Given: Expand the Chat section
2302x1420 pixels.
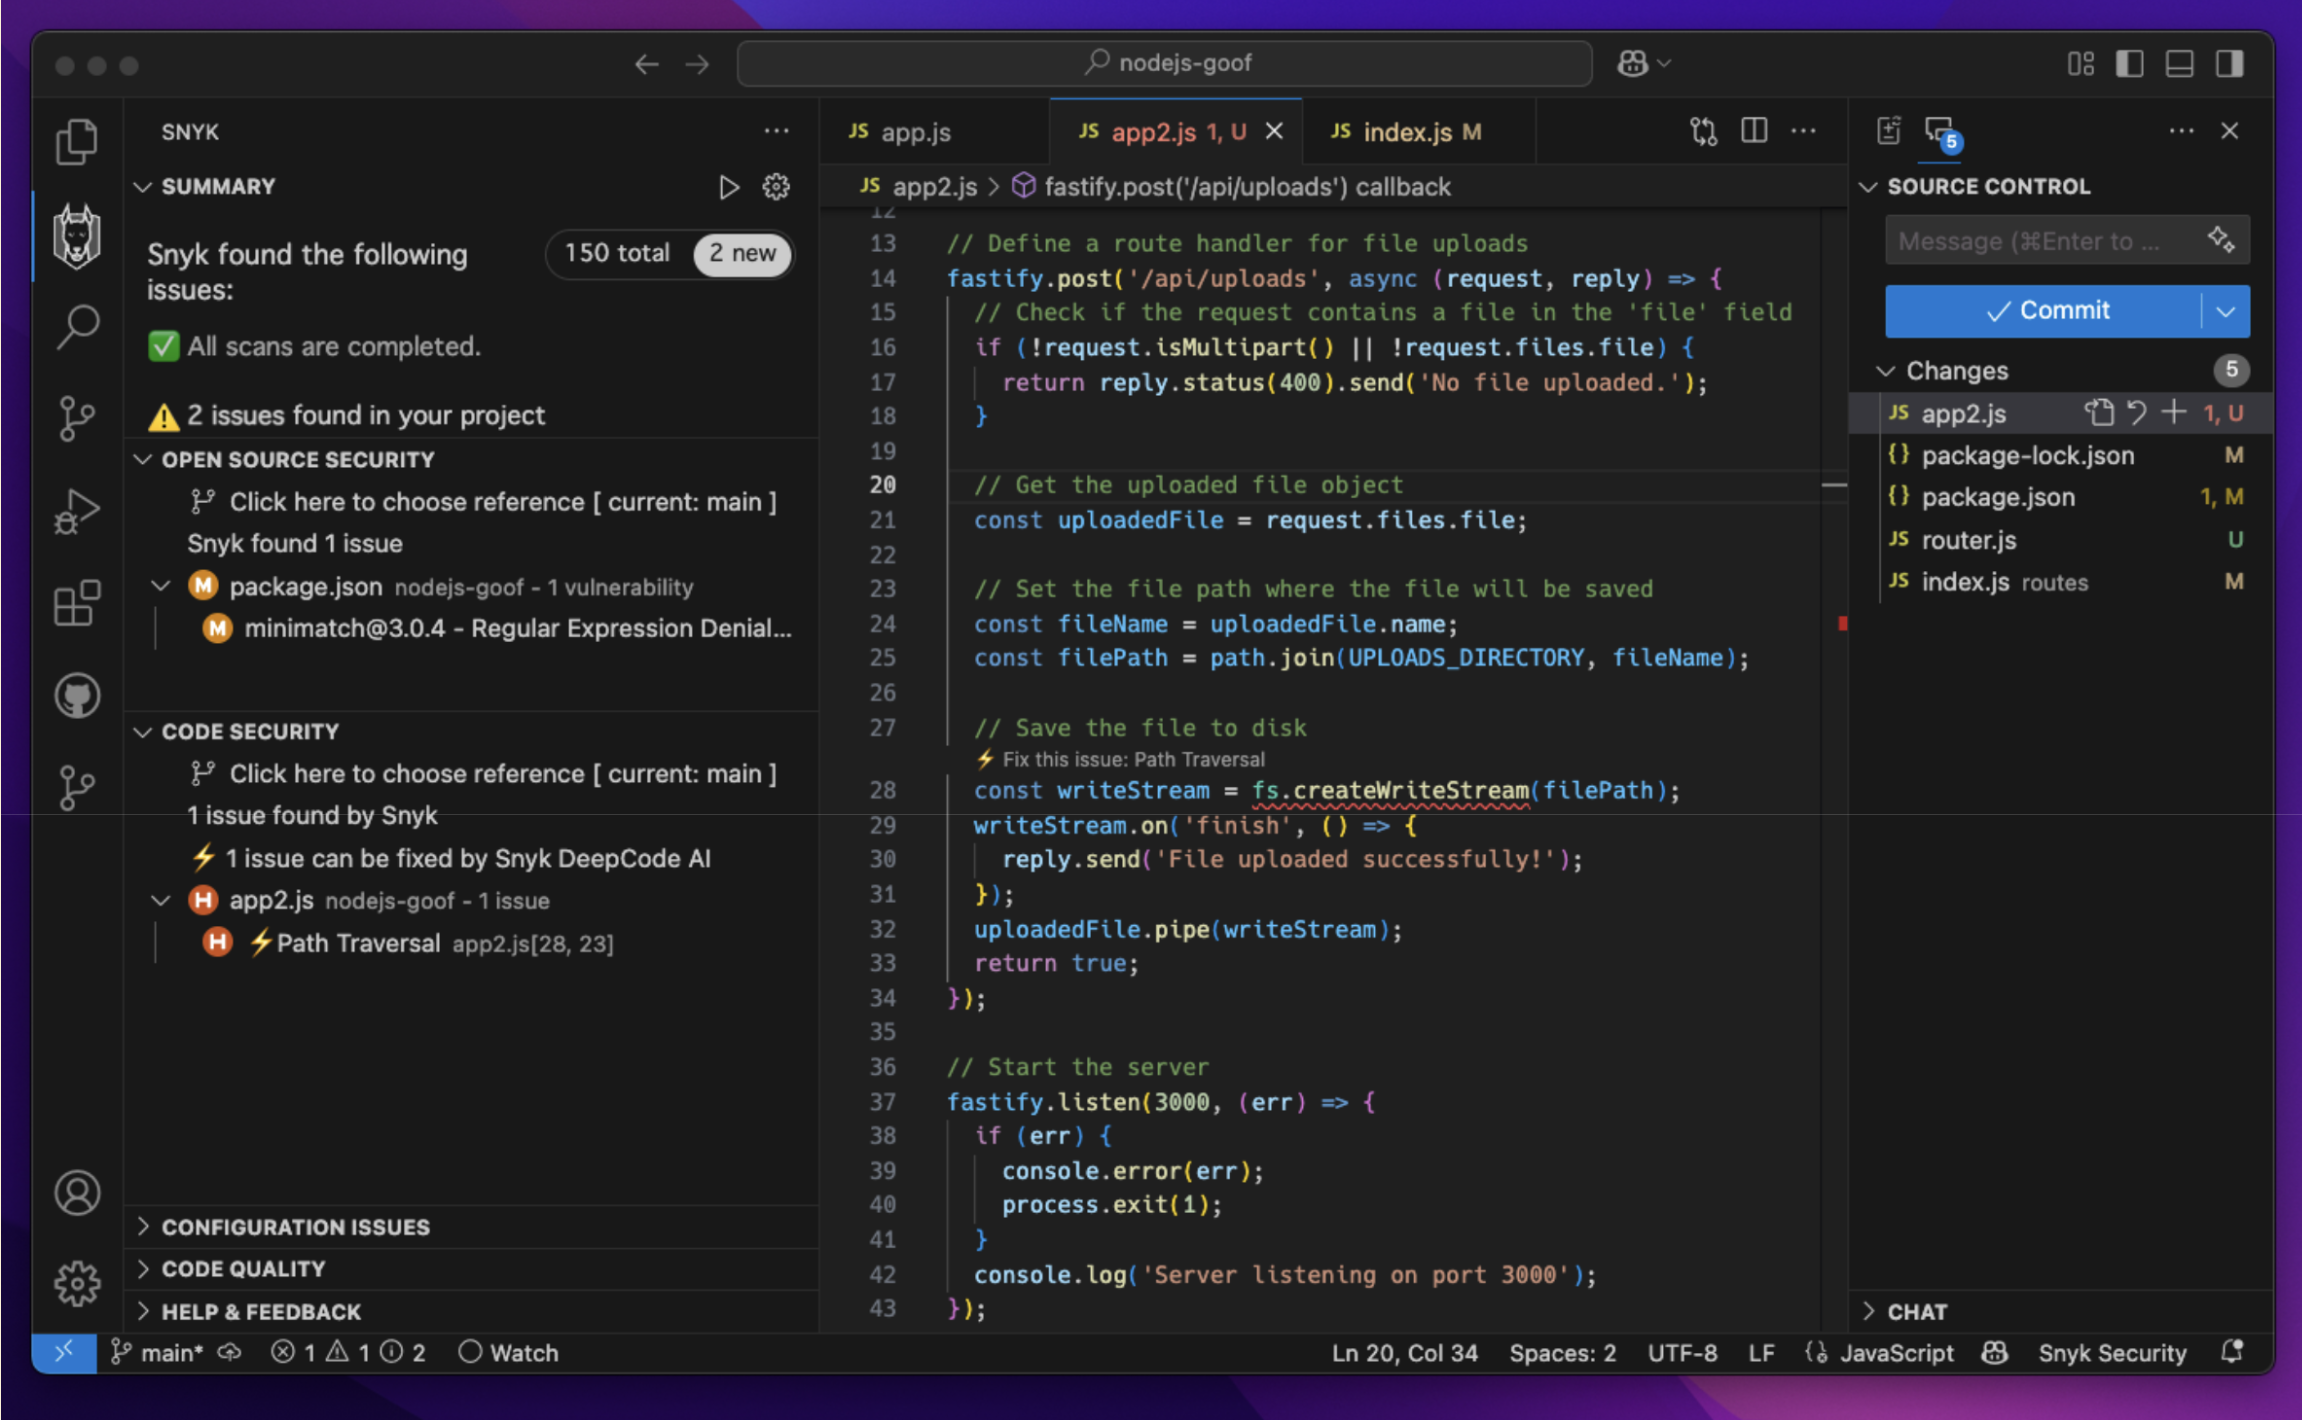Looking at the screenshot, I should (1868, 1311).
